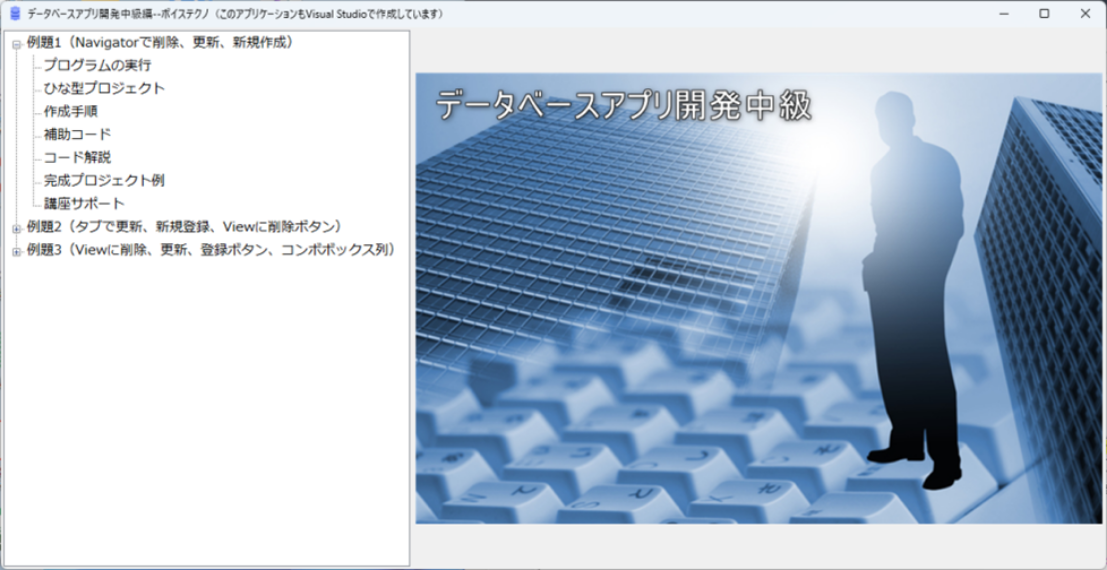Minimize the application window
This screenshot has width=1107, height=570.
click(x=1003, y=13)
